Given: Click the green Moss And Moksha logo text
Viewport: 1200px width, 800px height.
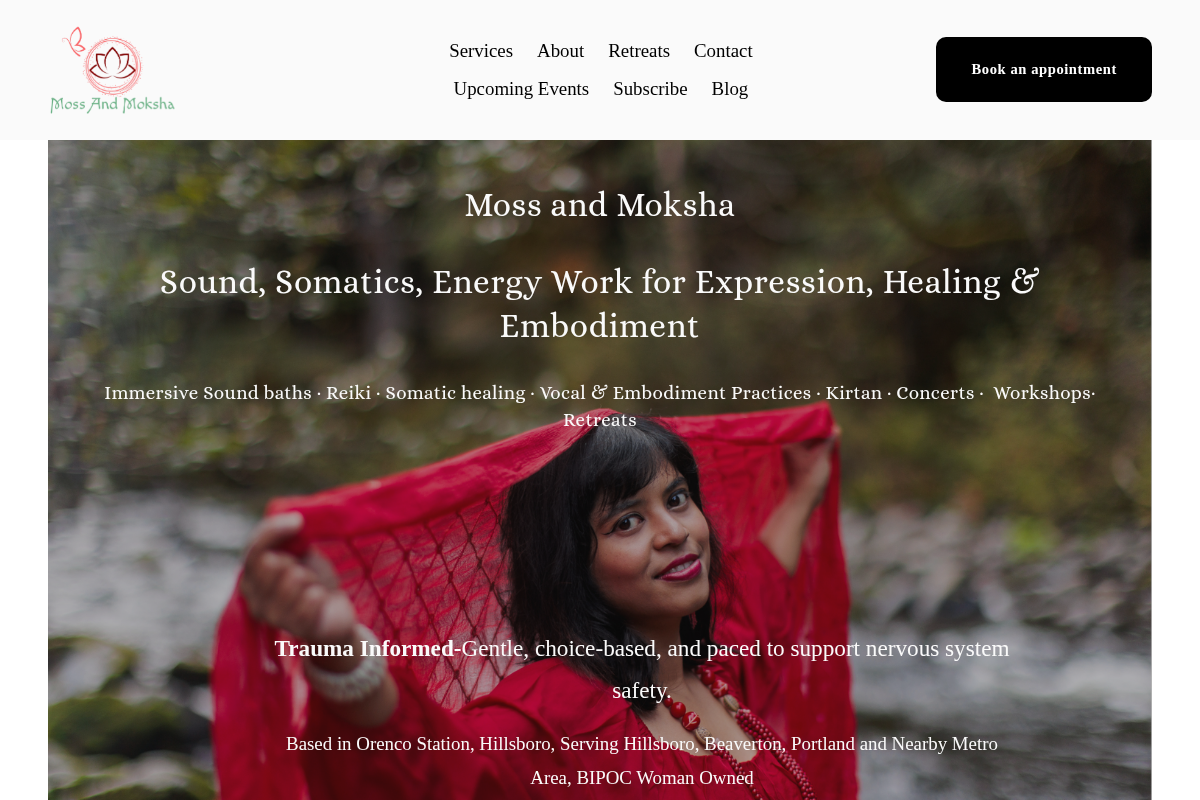Looking at the screenshot, I should [x=112, y=104].
